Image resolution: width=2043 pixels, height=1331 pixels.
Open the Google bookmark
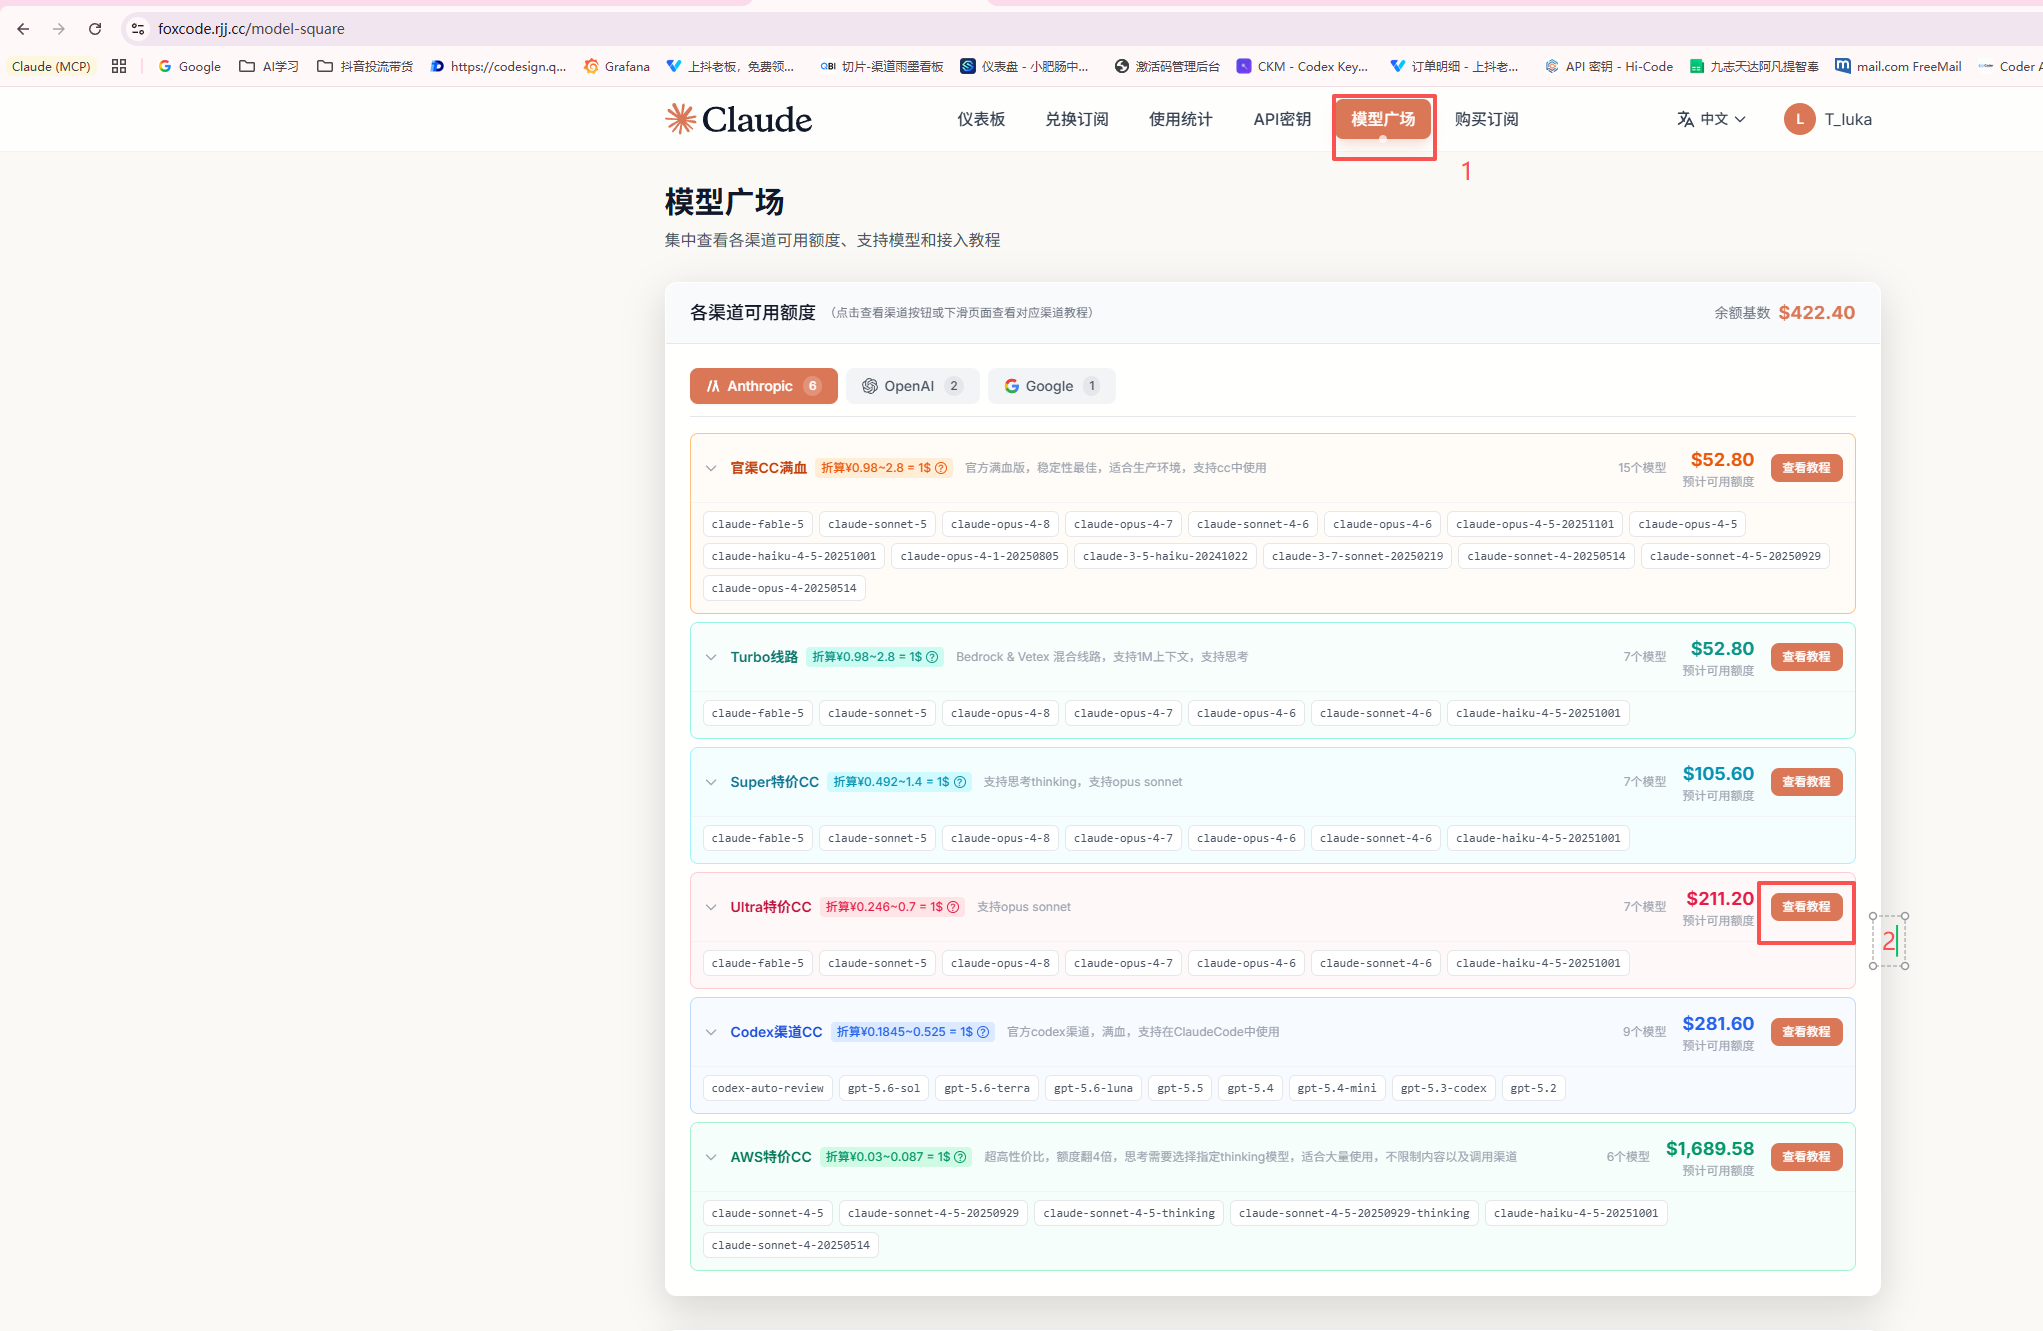(x=189, y=66)
